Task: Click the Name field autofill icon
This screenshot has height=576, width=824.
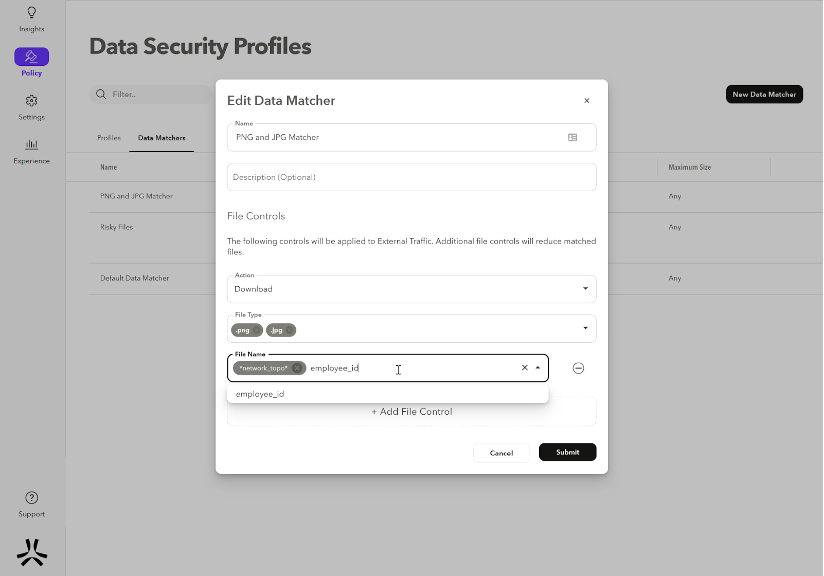Action: point(572,137)
